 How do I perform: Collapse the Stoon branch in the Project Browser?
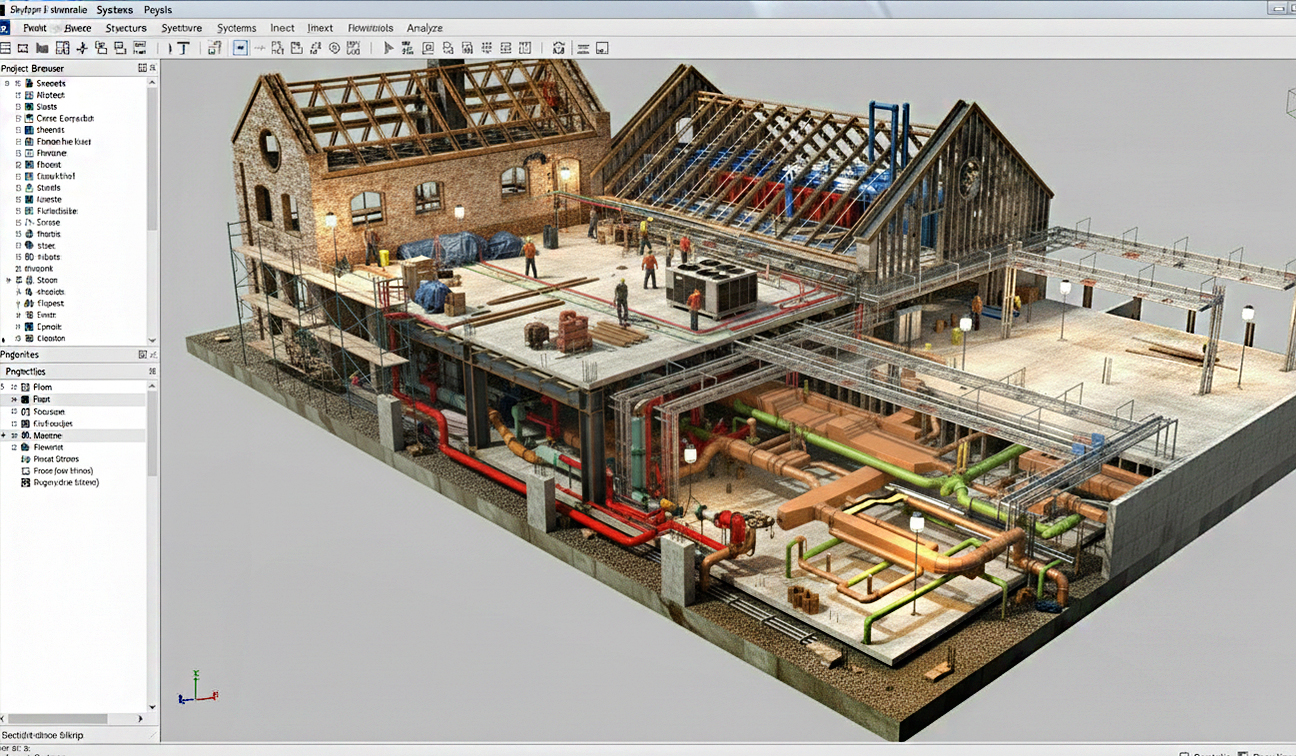[8, 280]
